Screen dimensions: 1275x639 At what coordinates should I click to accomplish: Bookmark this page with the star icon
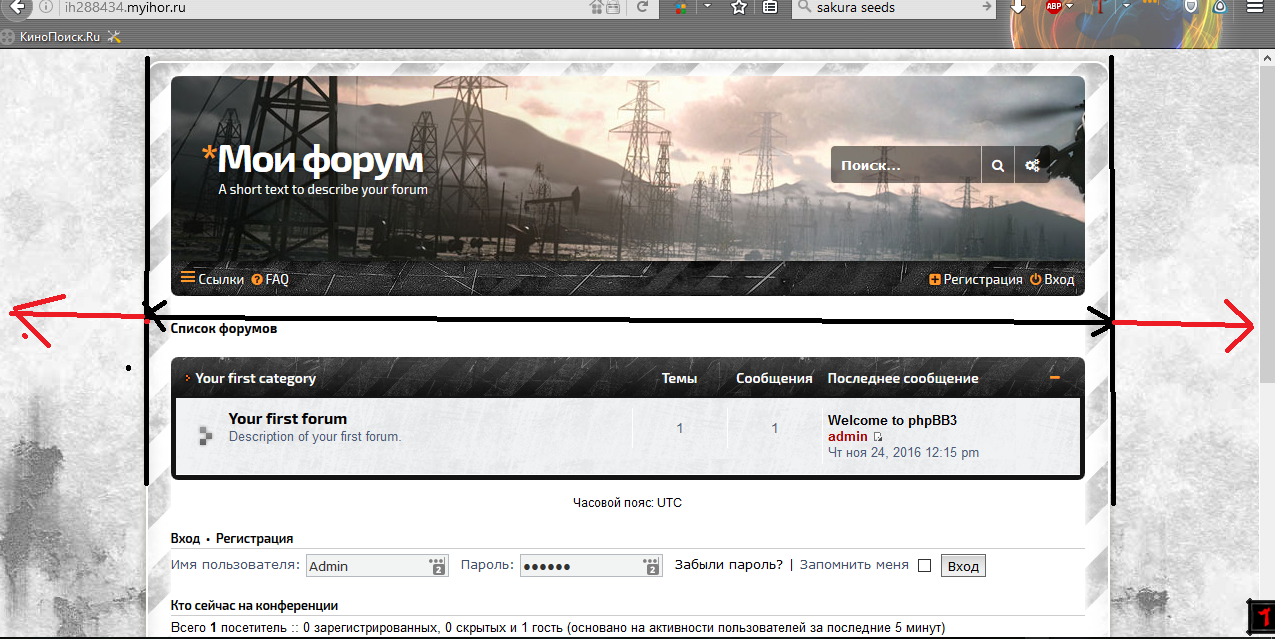tap(739, 7)
